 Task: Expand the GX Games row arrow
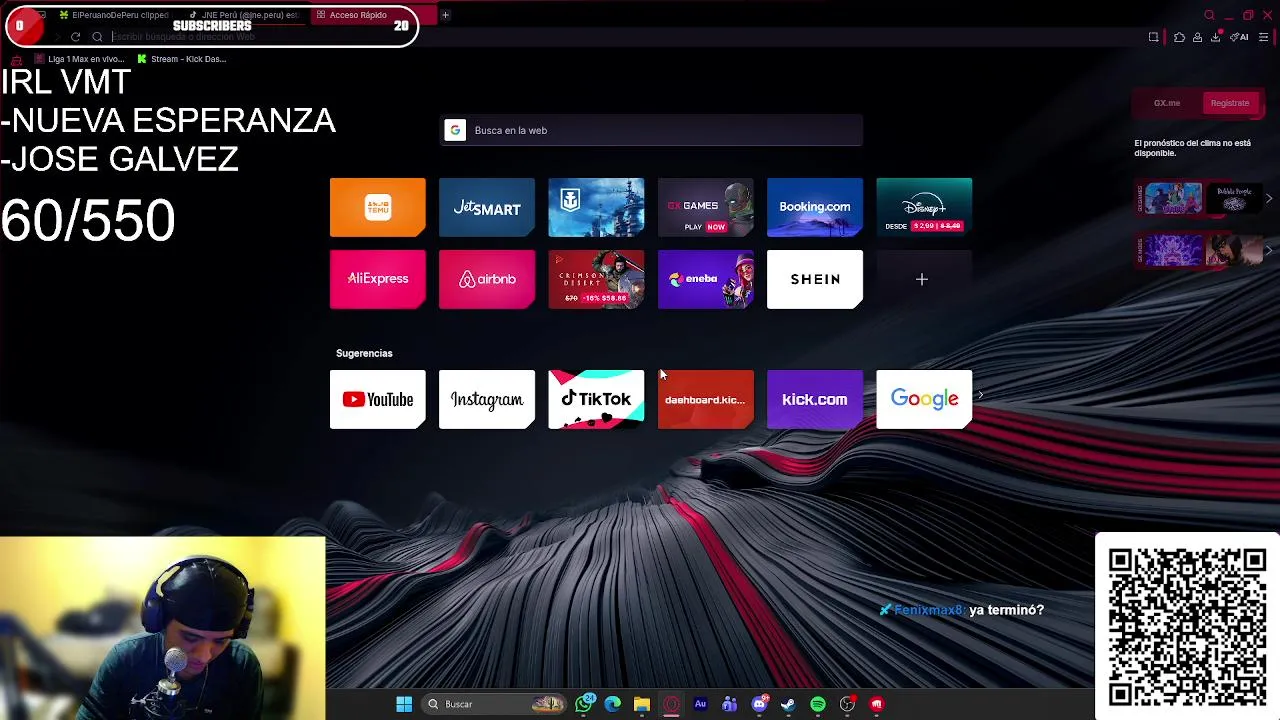click(x=1269, y=199)
